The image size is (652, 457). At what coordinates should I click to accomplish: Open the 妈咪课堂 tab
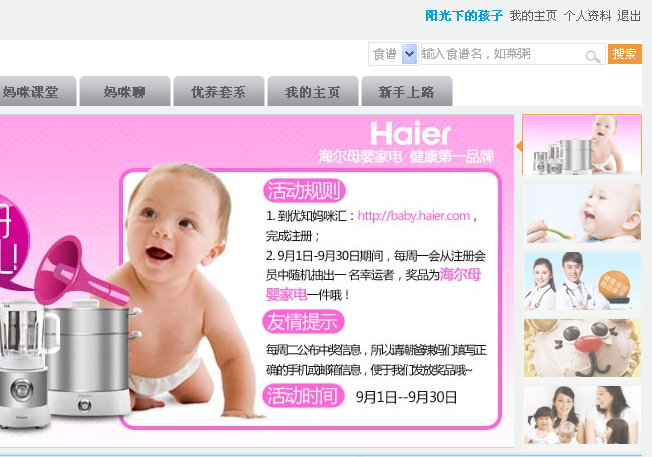(x=35, y=91)
